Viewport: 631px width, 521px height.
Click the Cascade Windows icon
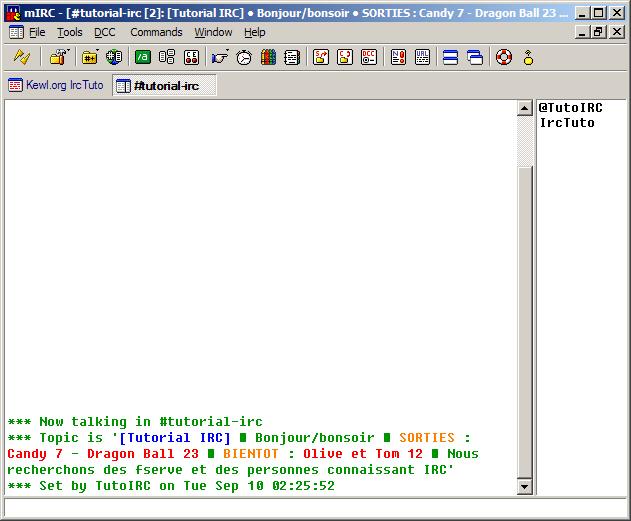[x=475, y=57]
